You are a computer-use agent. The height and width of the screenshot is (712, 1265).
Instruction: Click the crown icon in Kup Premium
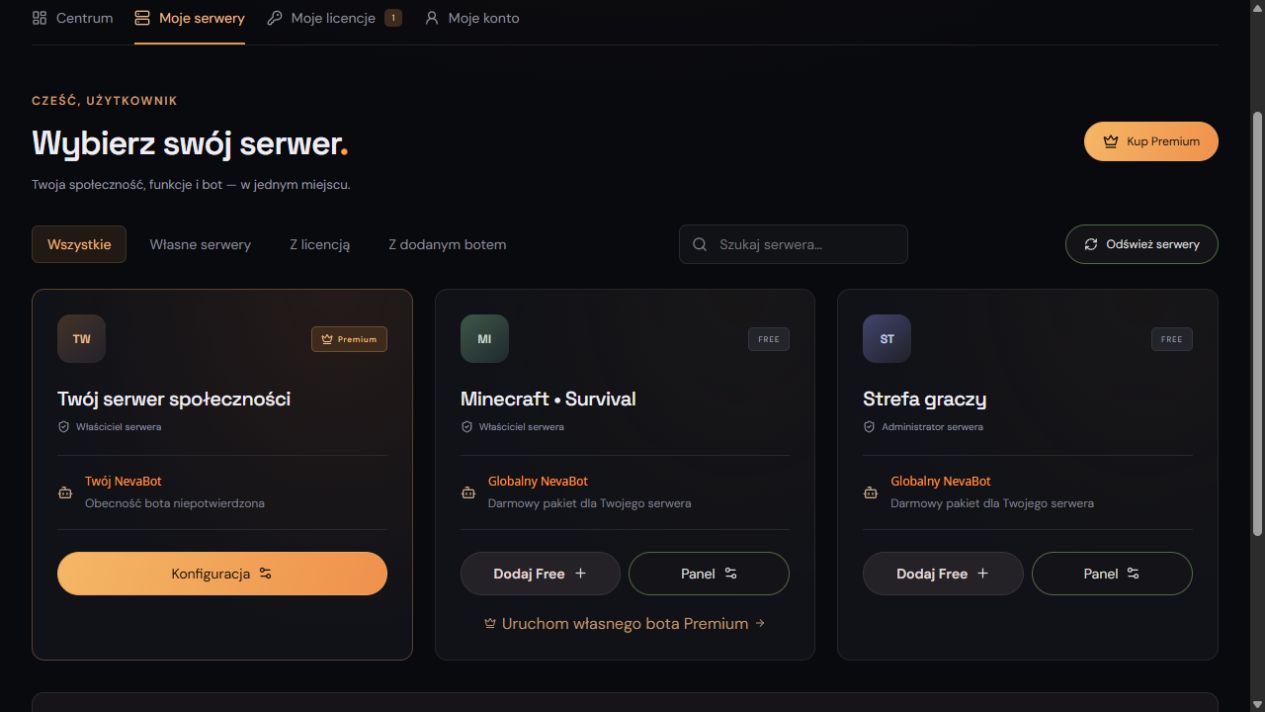pyautogui.click(x=1111, y=141)
